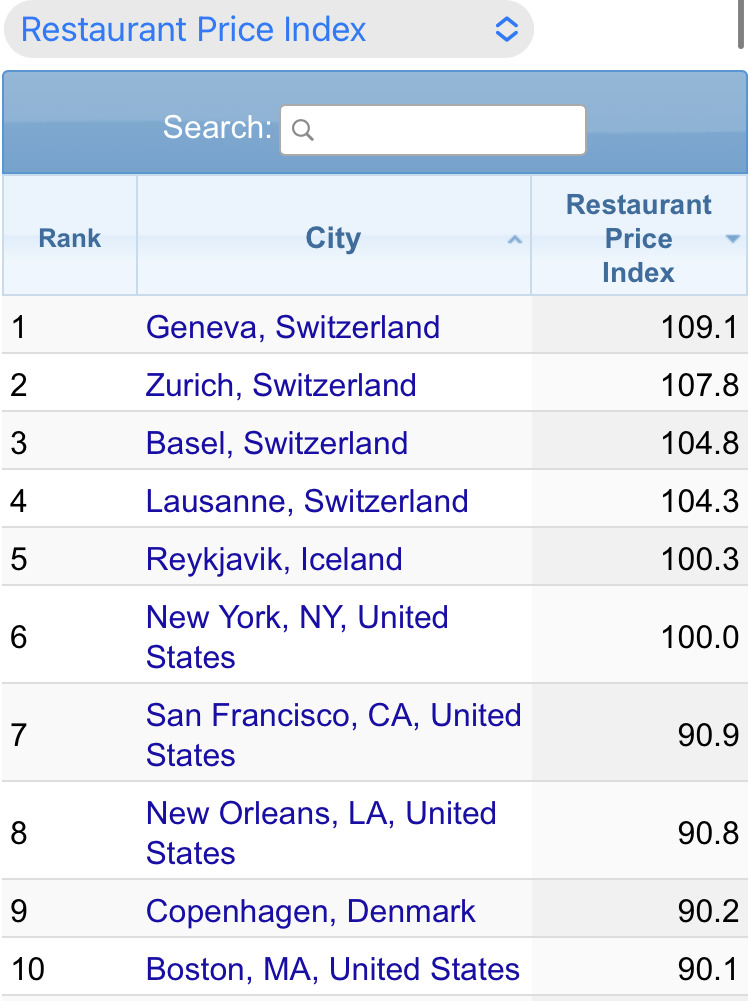
Task: Click the up-down chevron icon in selector
Action: click(x=507, y=29)
